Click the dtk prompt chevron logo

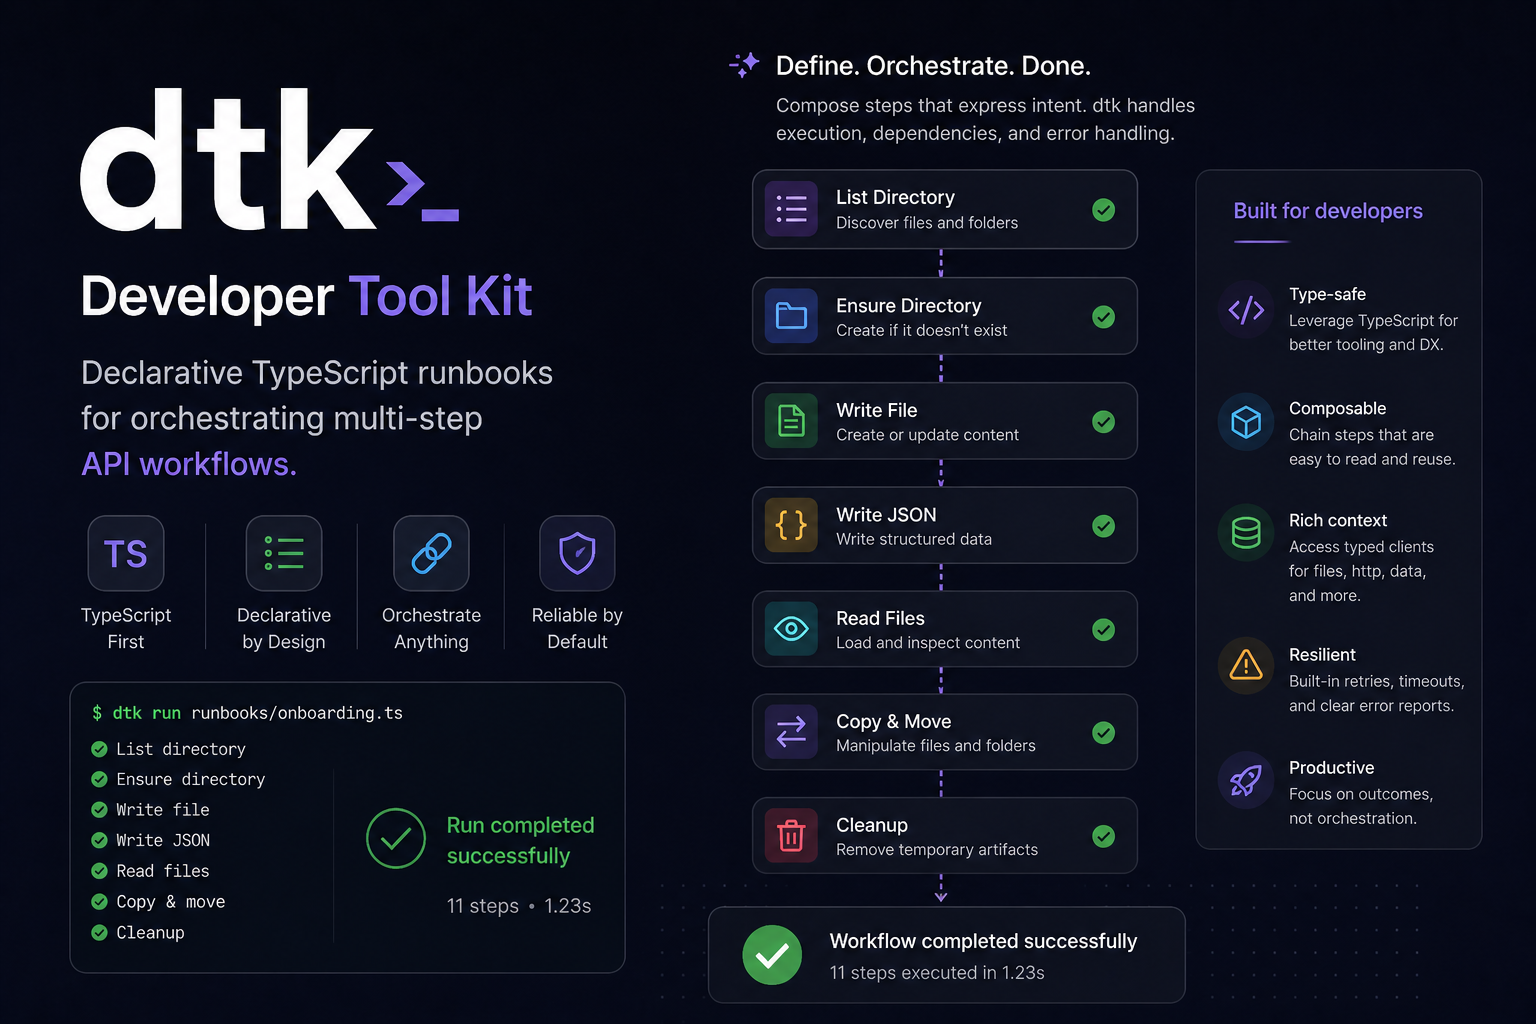[422, 190]
